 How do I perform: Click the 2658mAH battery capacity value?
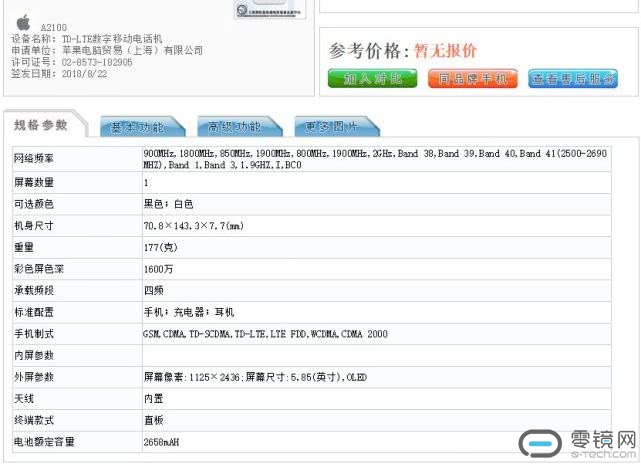click(x=162, y=441)
